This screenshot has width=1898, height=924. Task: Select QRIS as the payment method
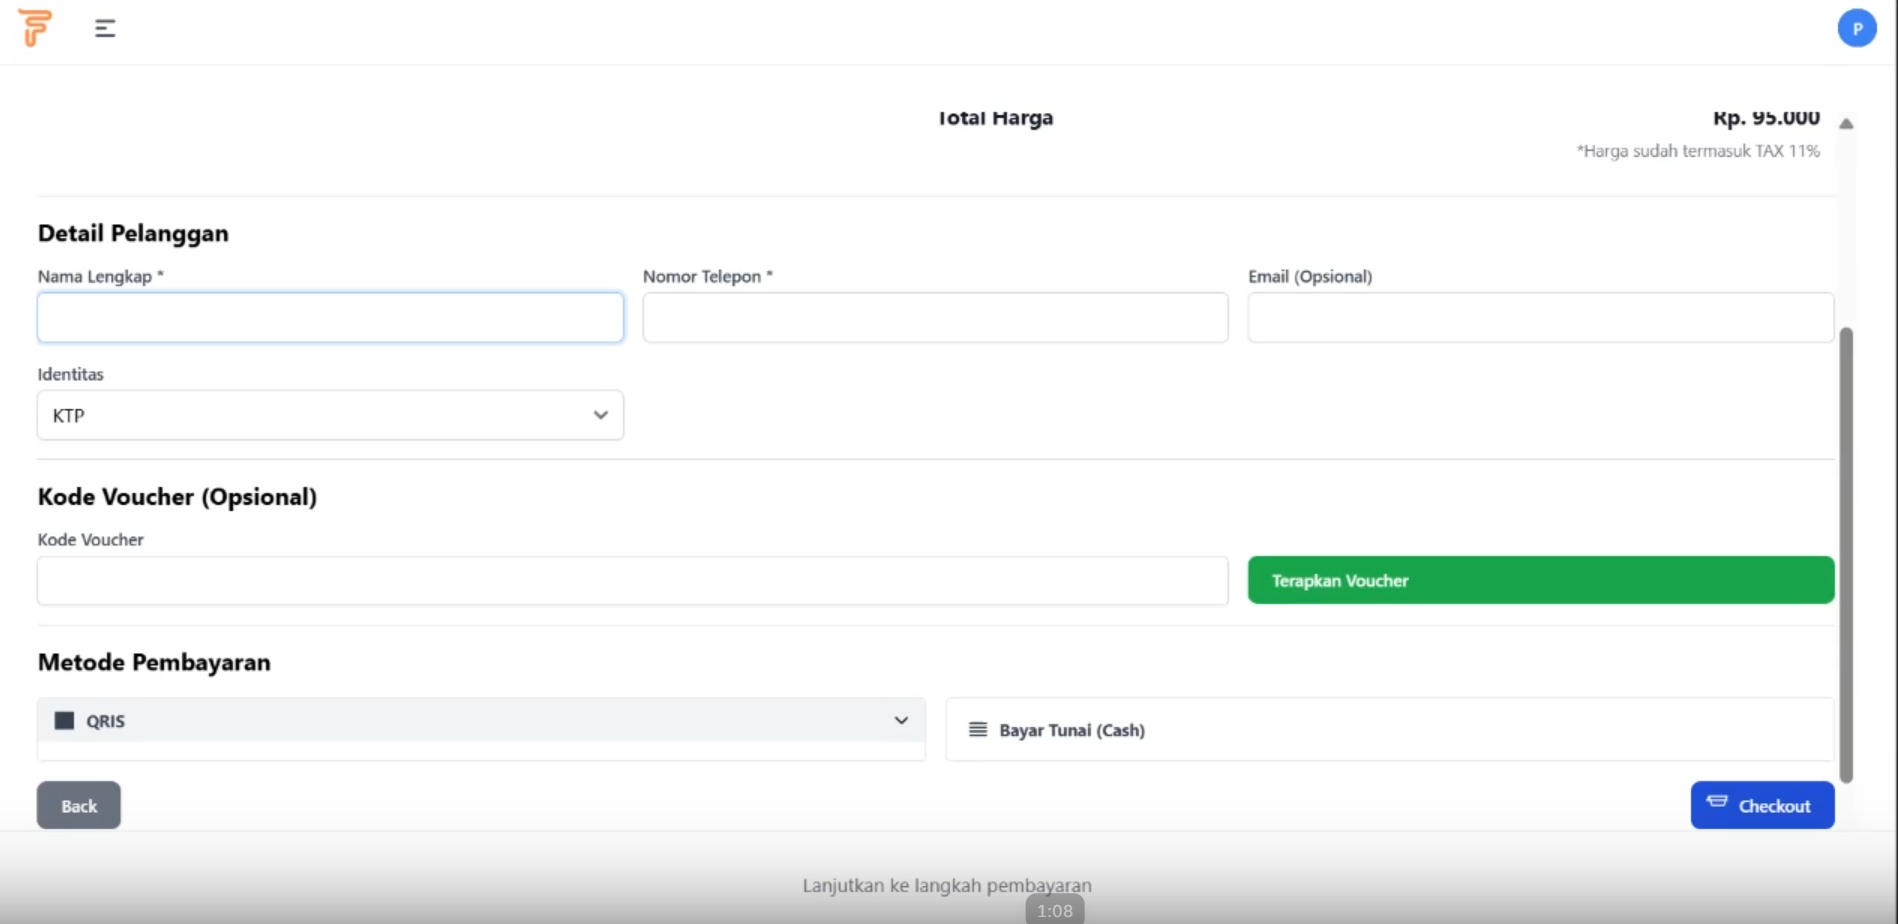coord(480,721)
